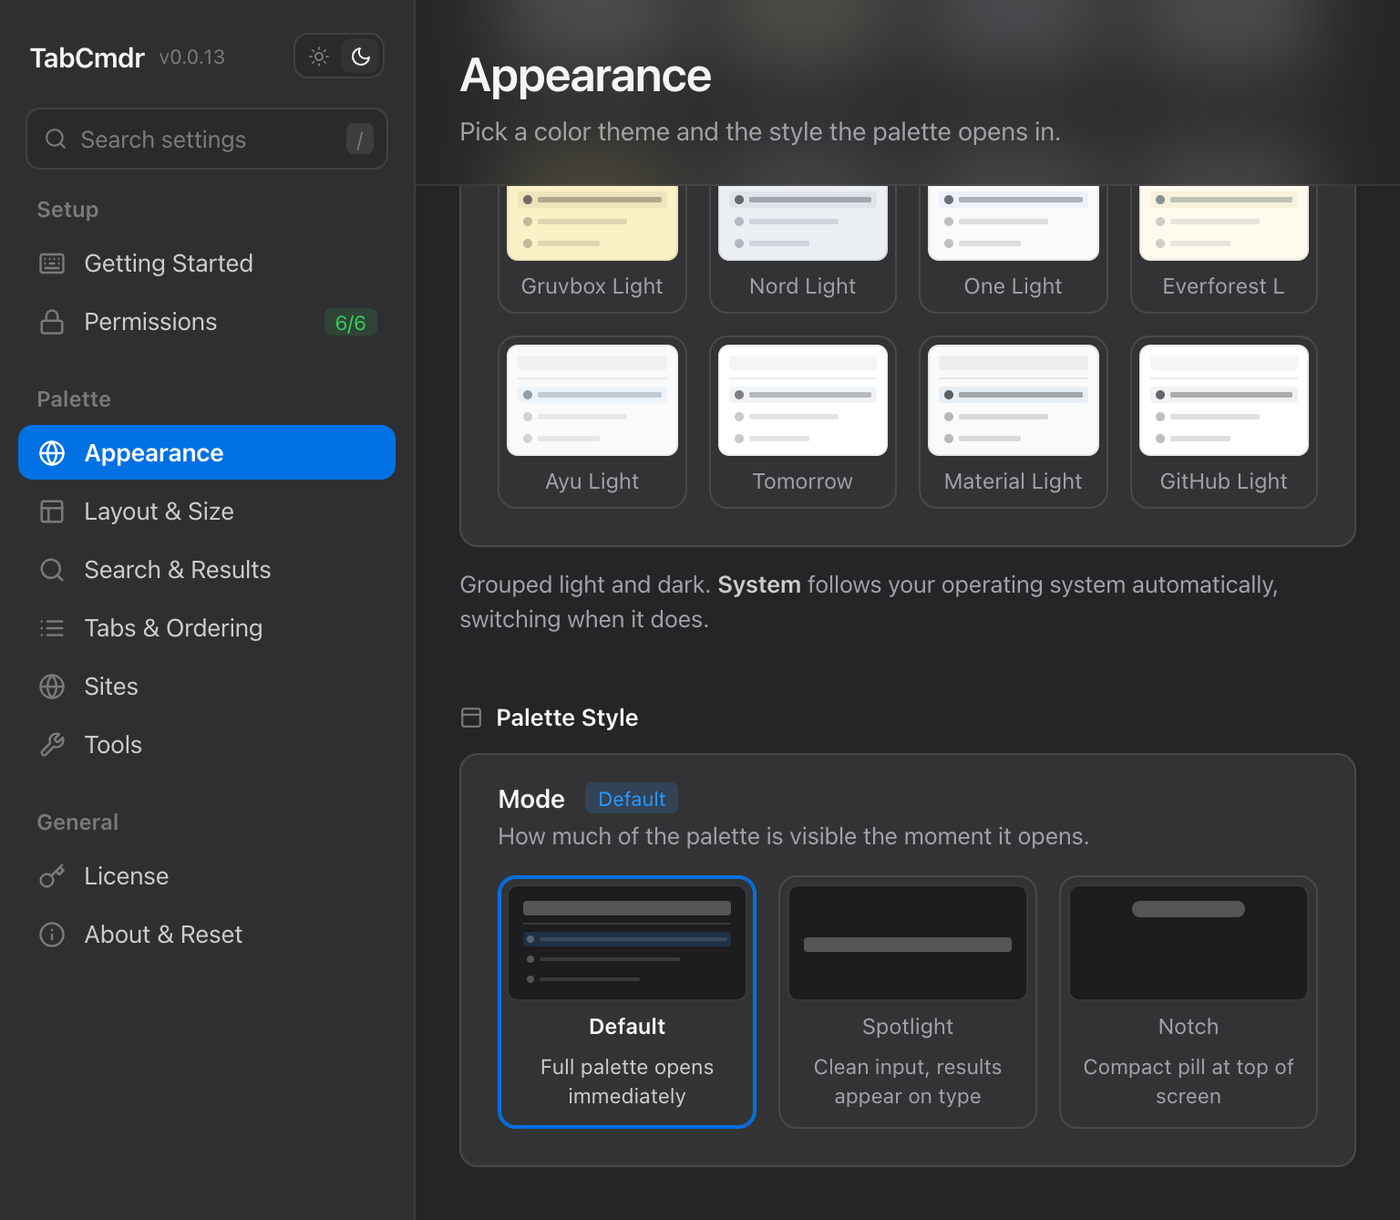Choose the Gruvbox Light theme
1400x1220 pixels.
pos(592,248)
